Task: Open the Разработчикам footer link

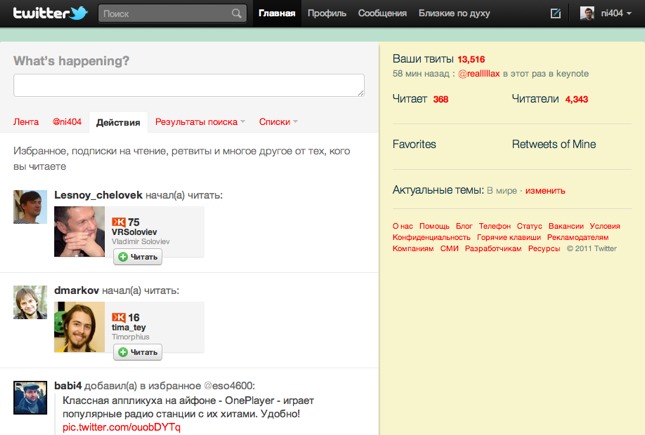Action: (x=493, y=249)
